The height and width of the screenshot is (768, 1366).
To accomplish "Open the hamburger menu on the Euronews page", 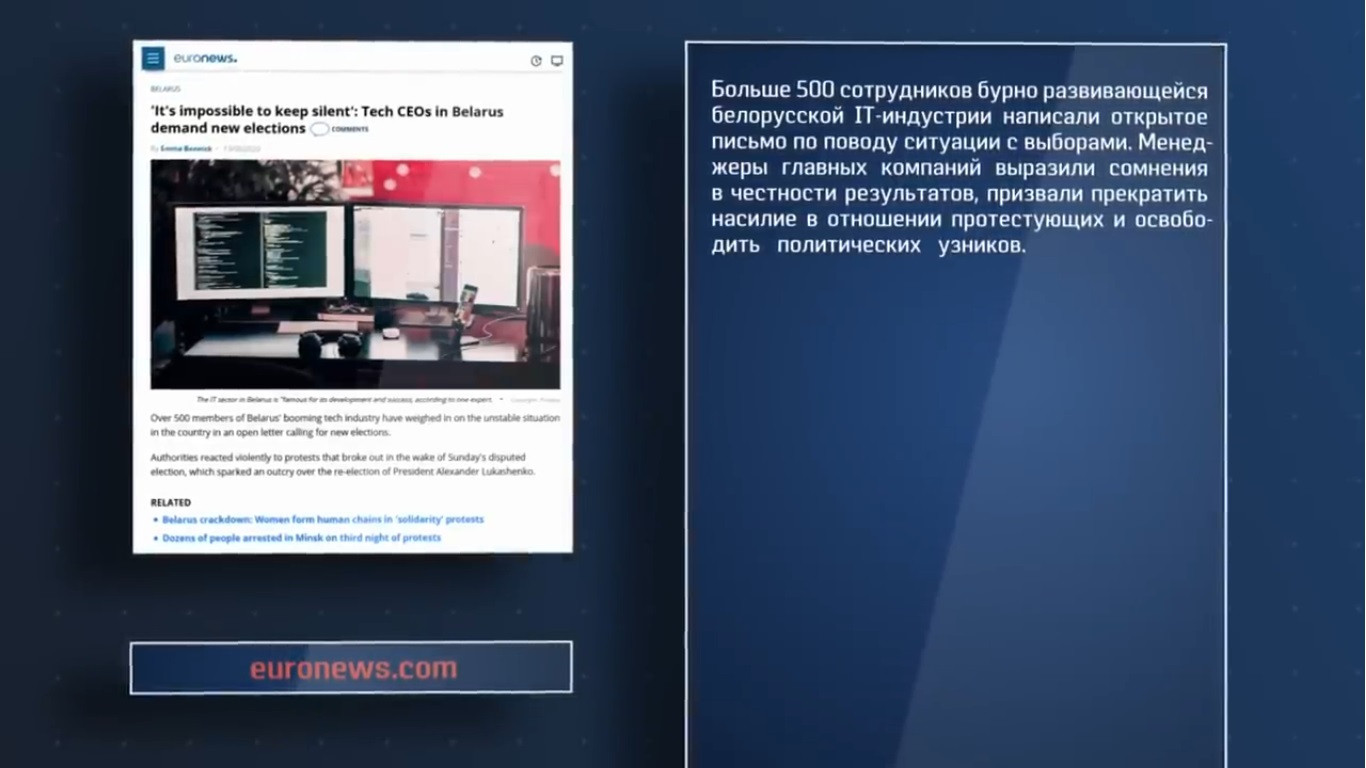I will pos(153,59).
